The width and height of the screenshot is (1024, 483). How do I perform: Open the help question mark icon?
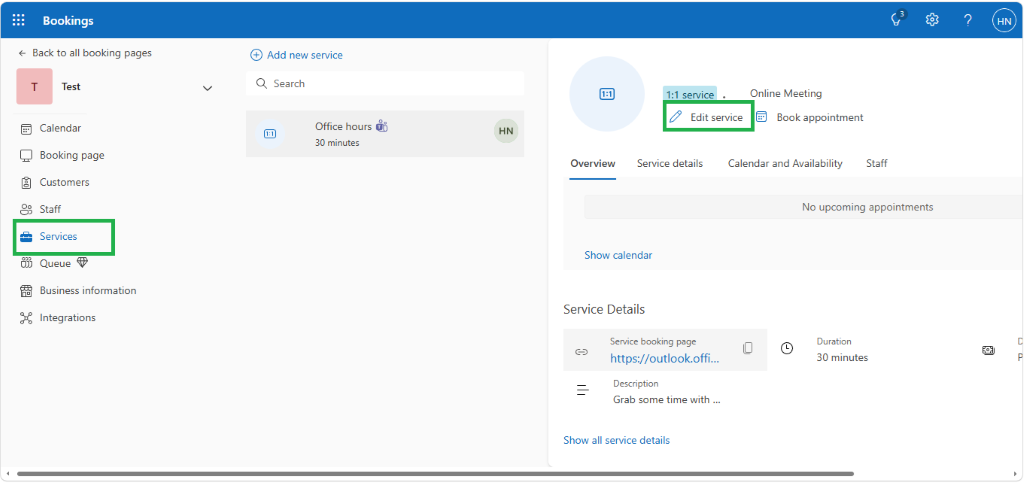968,20
